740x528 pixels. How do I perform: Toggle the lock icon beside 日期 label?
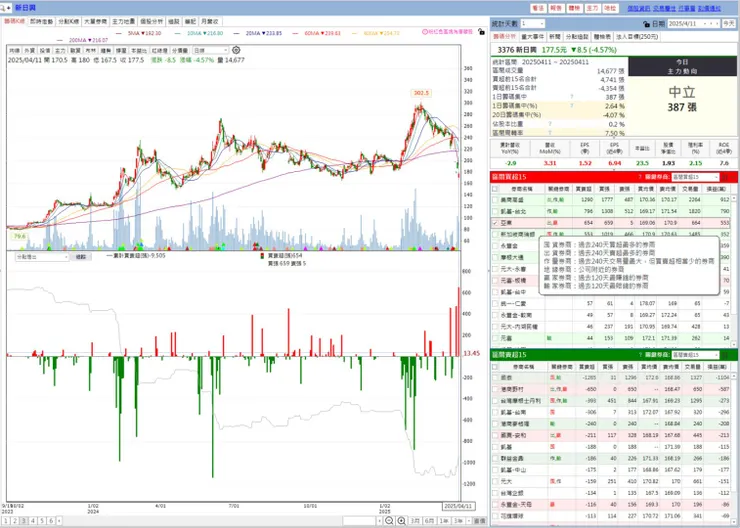click(x=647, y=24)
